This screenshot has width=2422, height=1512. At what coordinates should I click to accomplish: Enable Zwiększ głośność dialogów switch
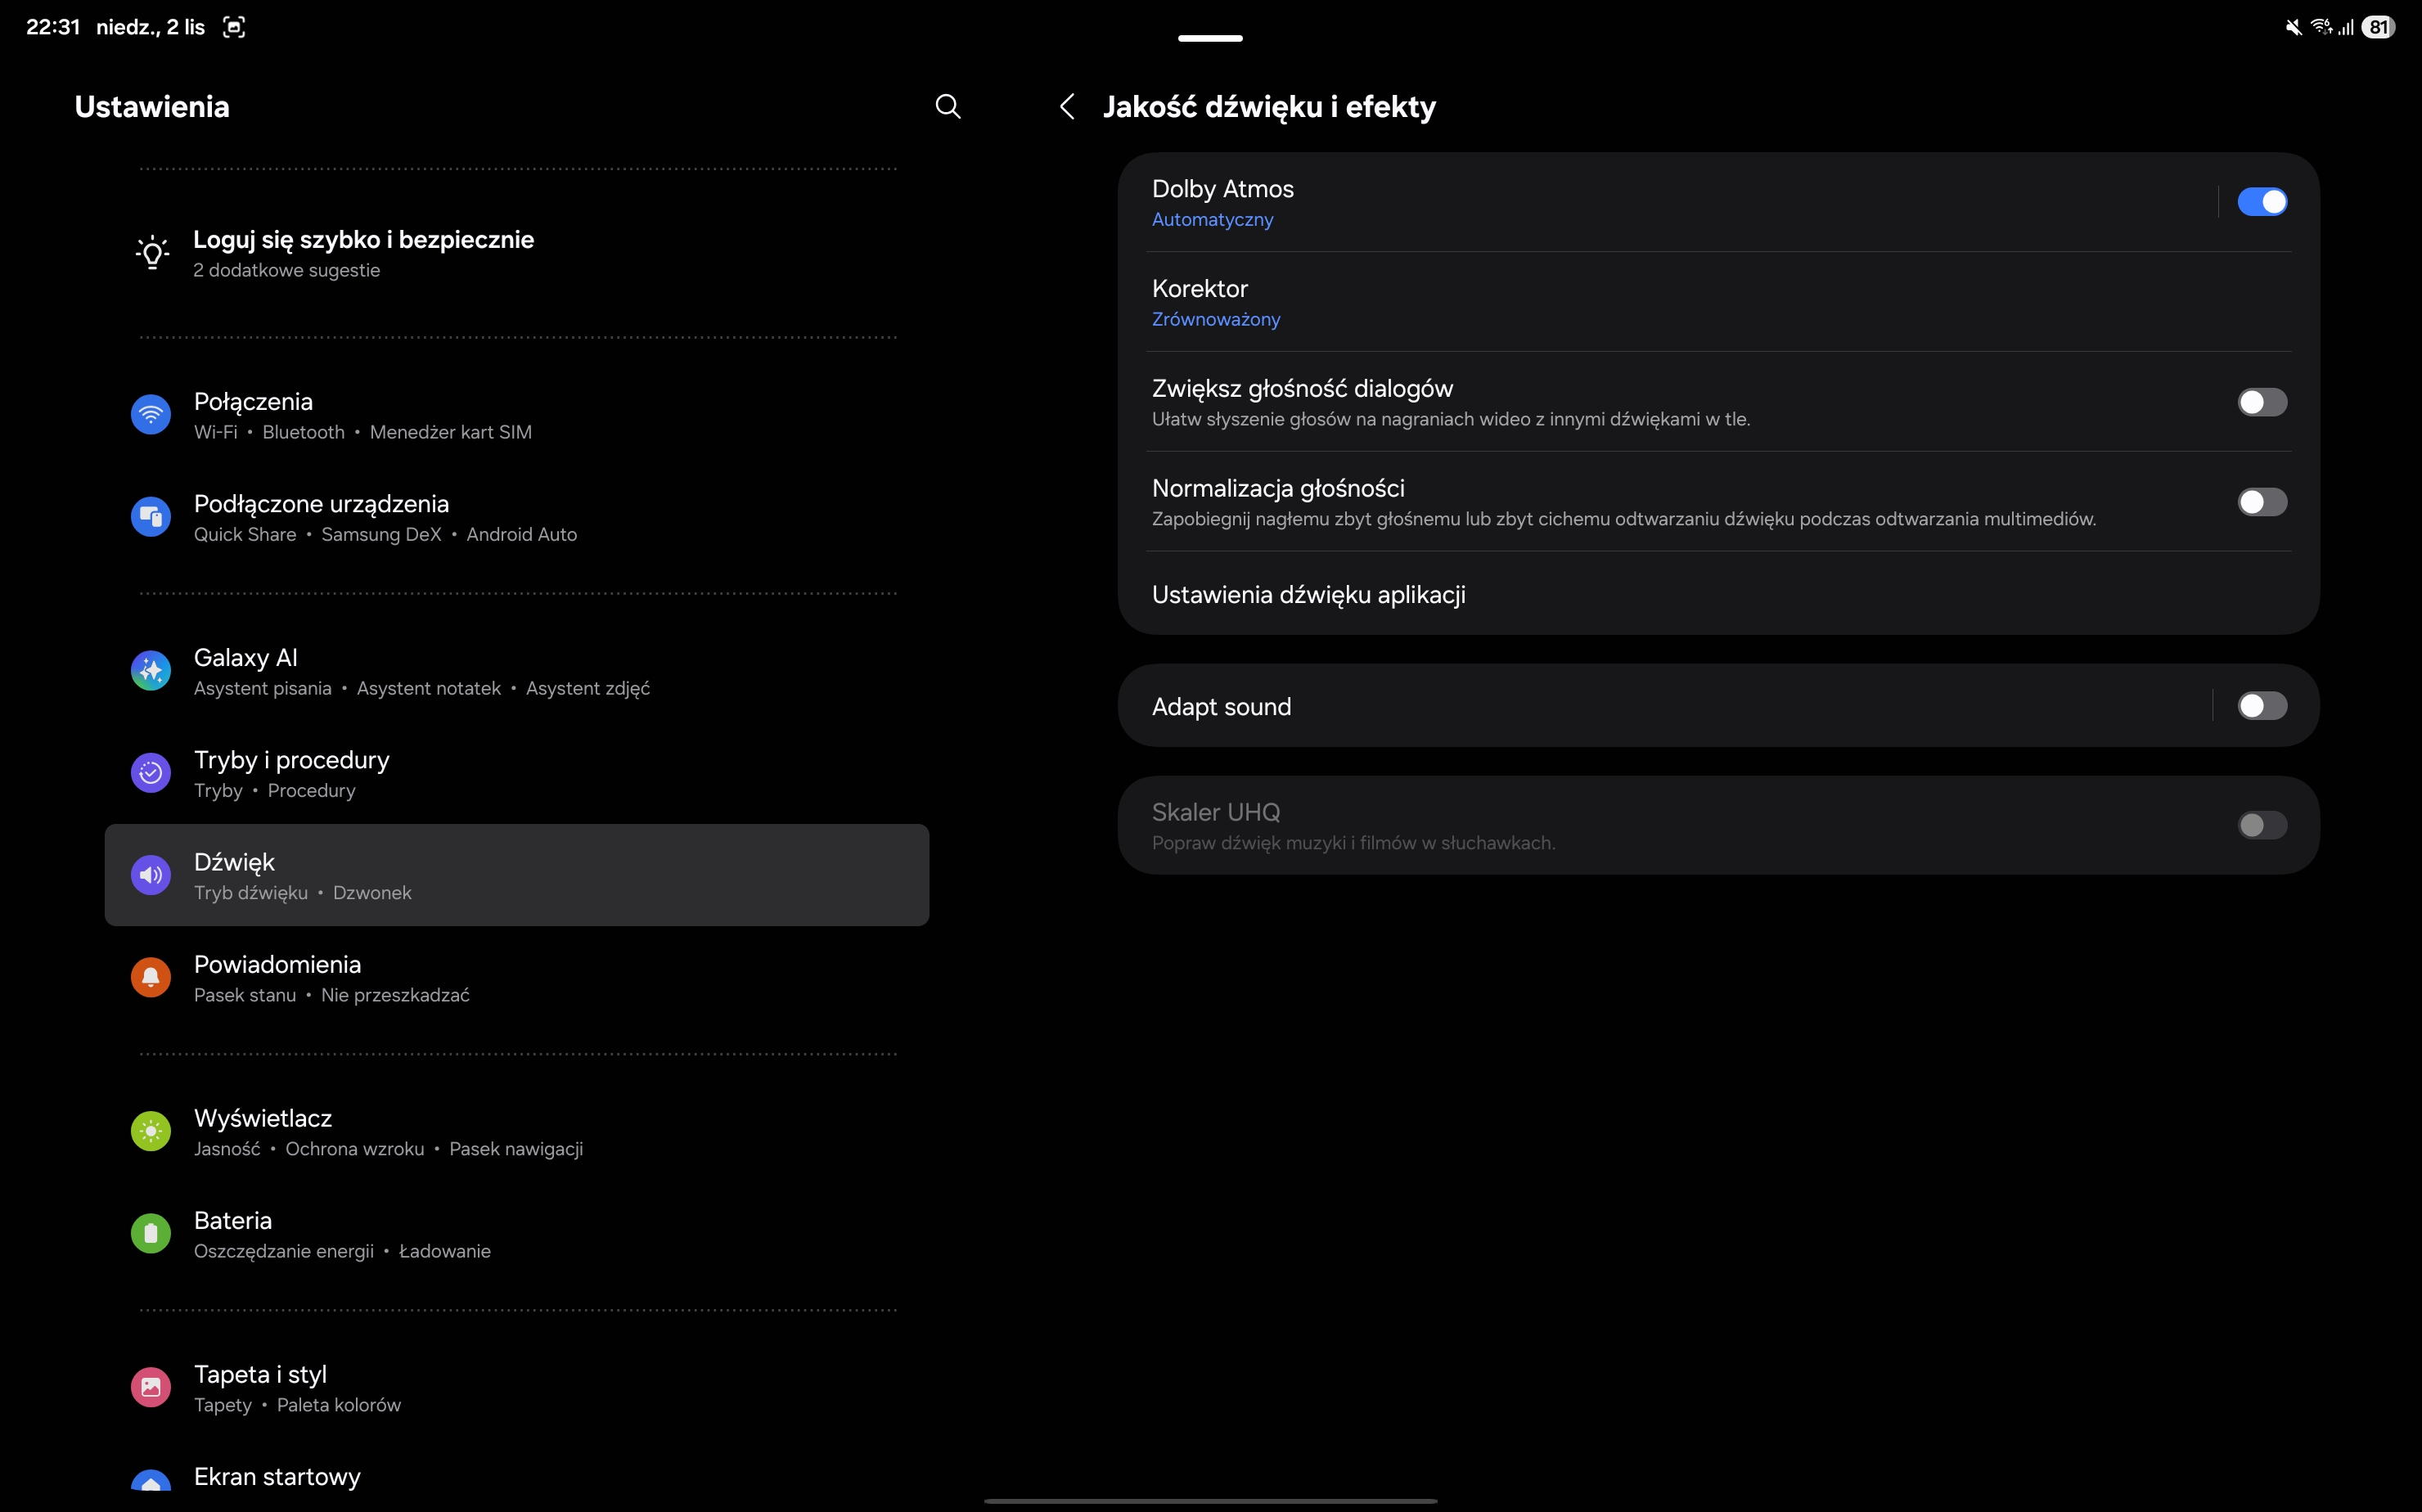pyautogui.click(x=2261, y=402)
